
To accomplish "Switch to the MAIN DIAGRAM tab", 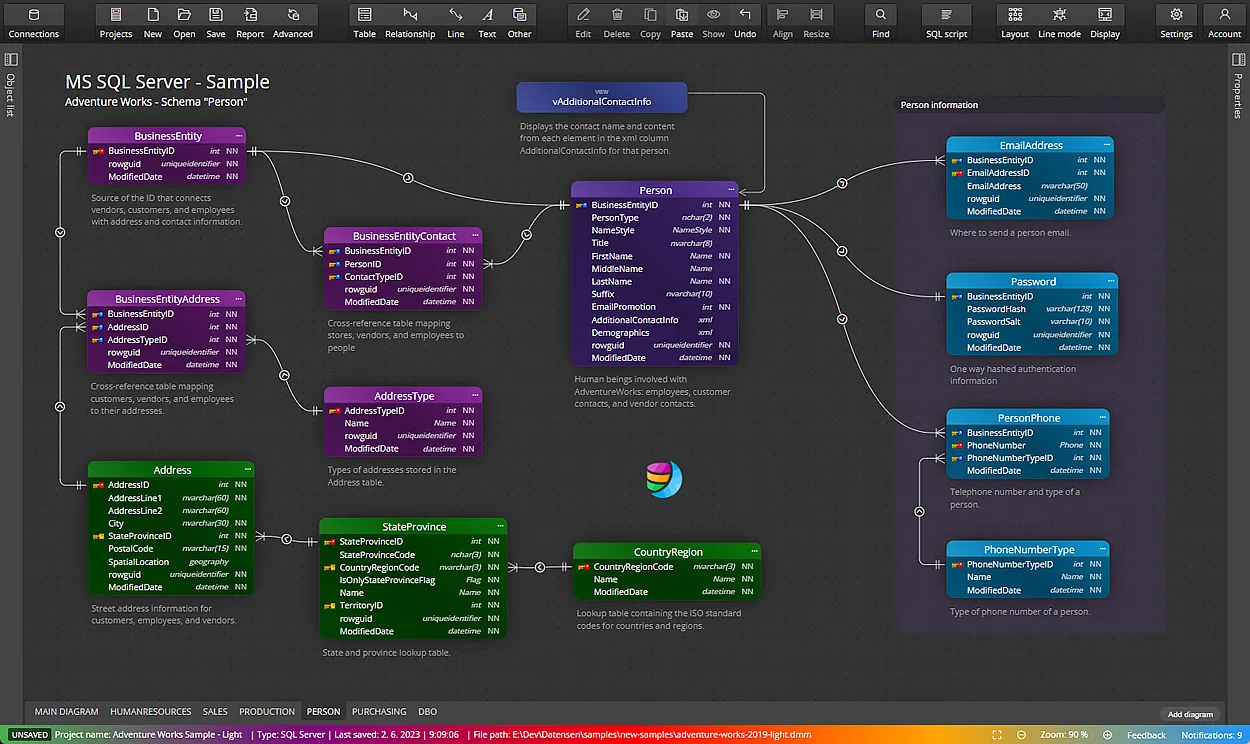I will tap(66, 712).
